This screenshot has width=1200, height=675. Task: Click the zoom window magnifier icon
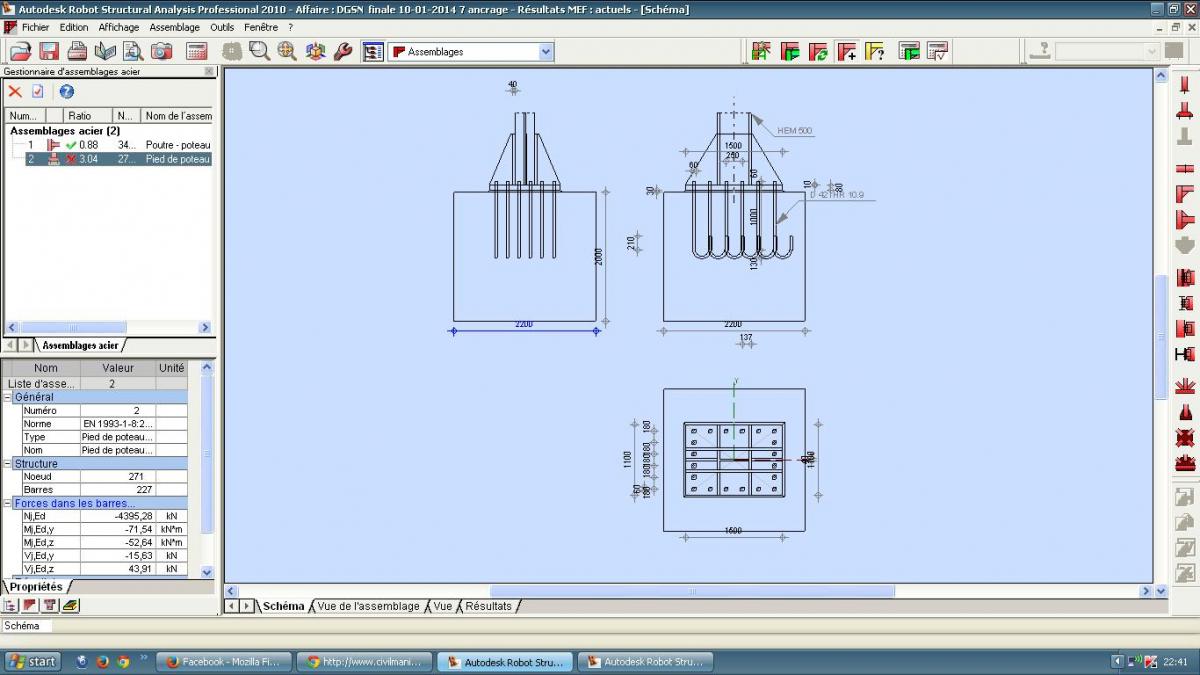point(260,51)
